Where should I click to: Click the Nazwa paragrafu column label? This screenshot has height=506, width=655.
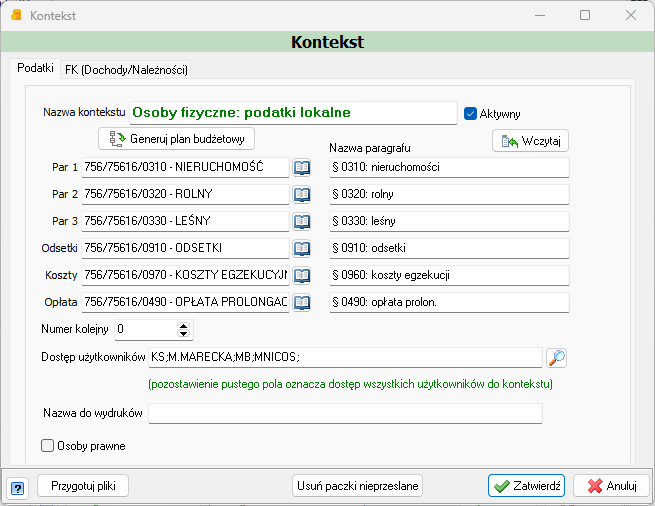coord(370,148)
